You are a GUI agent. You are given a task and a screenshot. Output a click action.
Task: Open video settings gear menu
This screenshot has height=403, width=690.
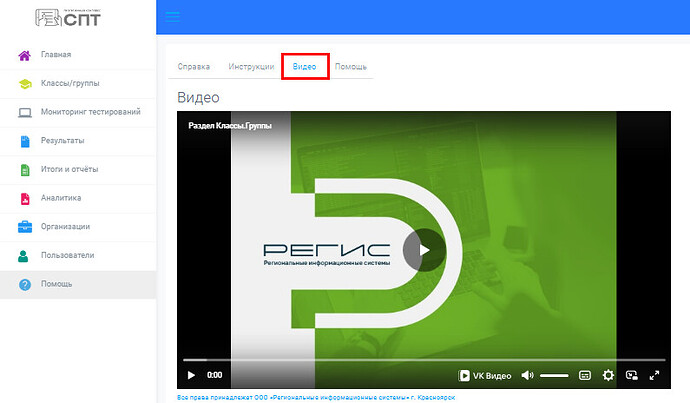pos(608,376)
